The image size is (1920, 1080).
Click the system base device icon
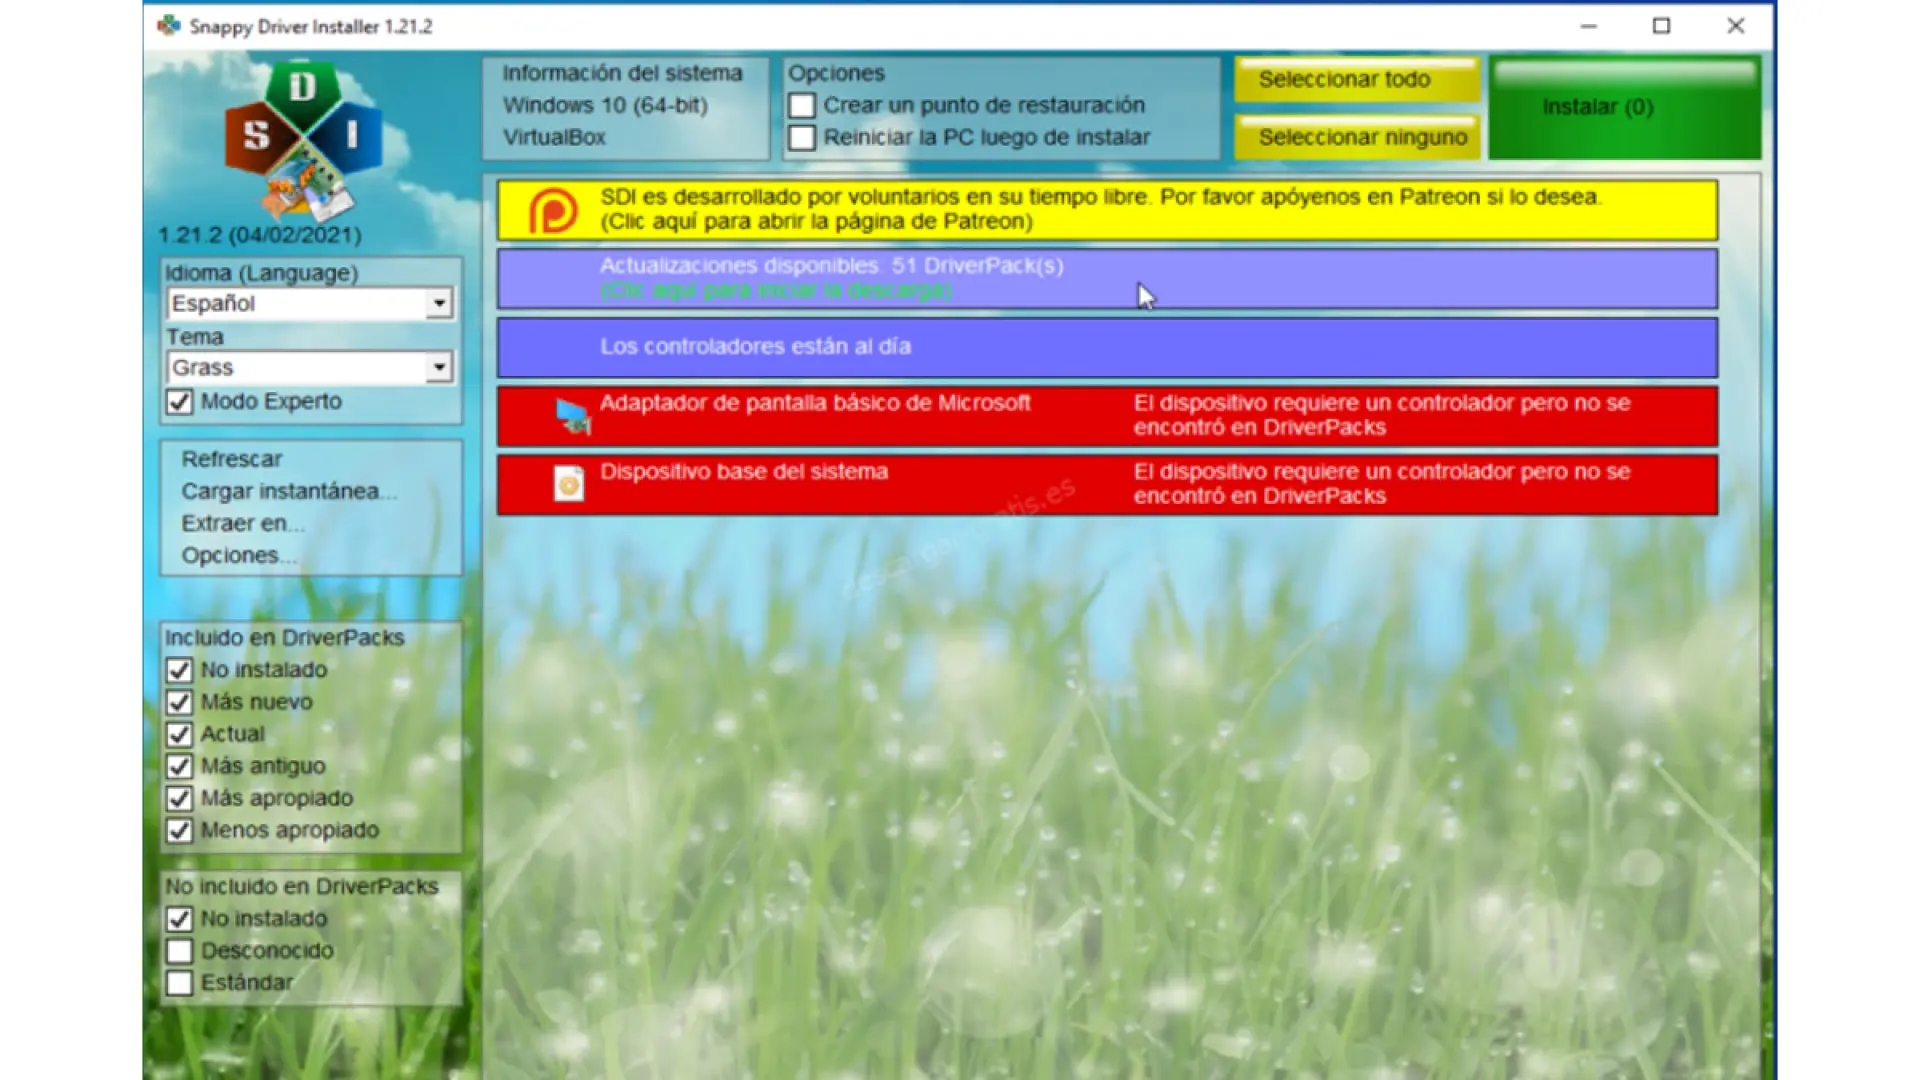[569, 484]
